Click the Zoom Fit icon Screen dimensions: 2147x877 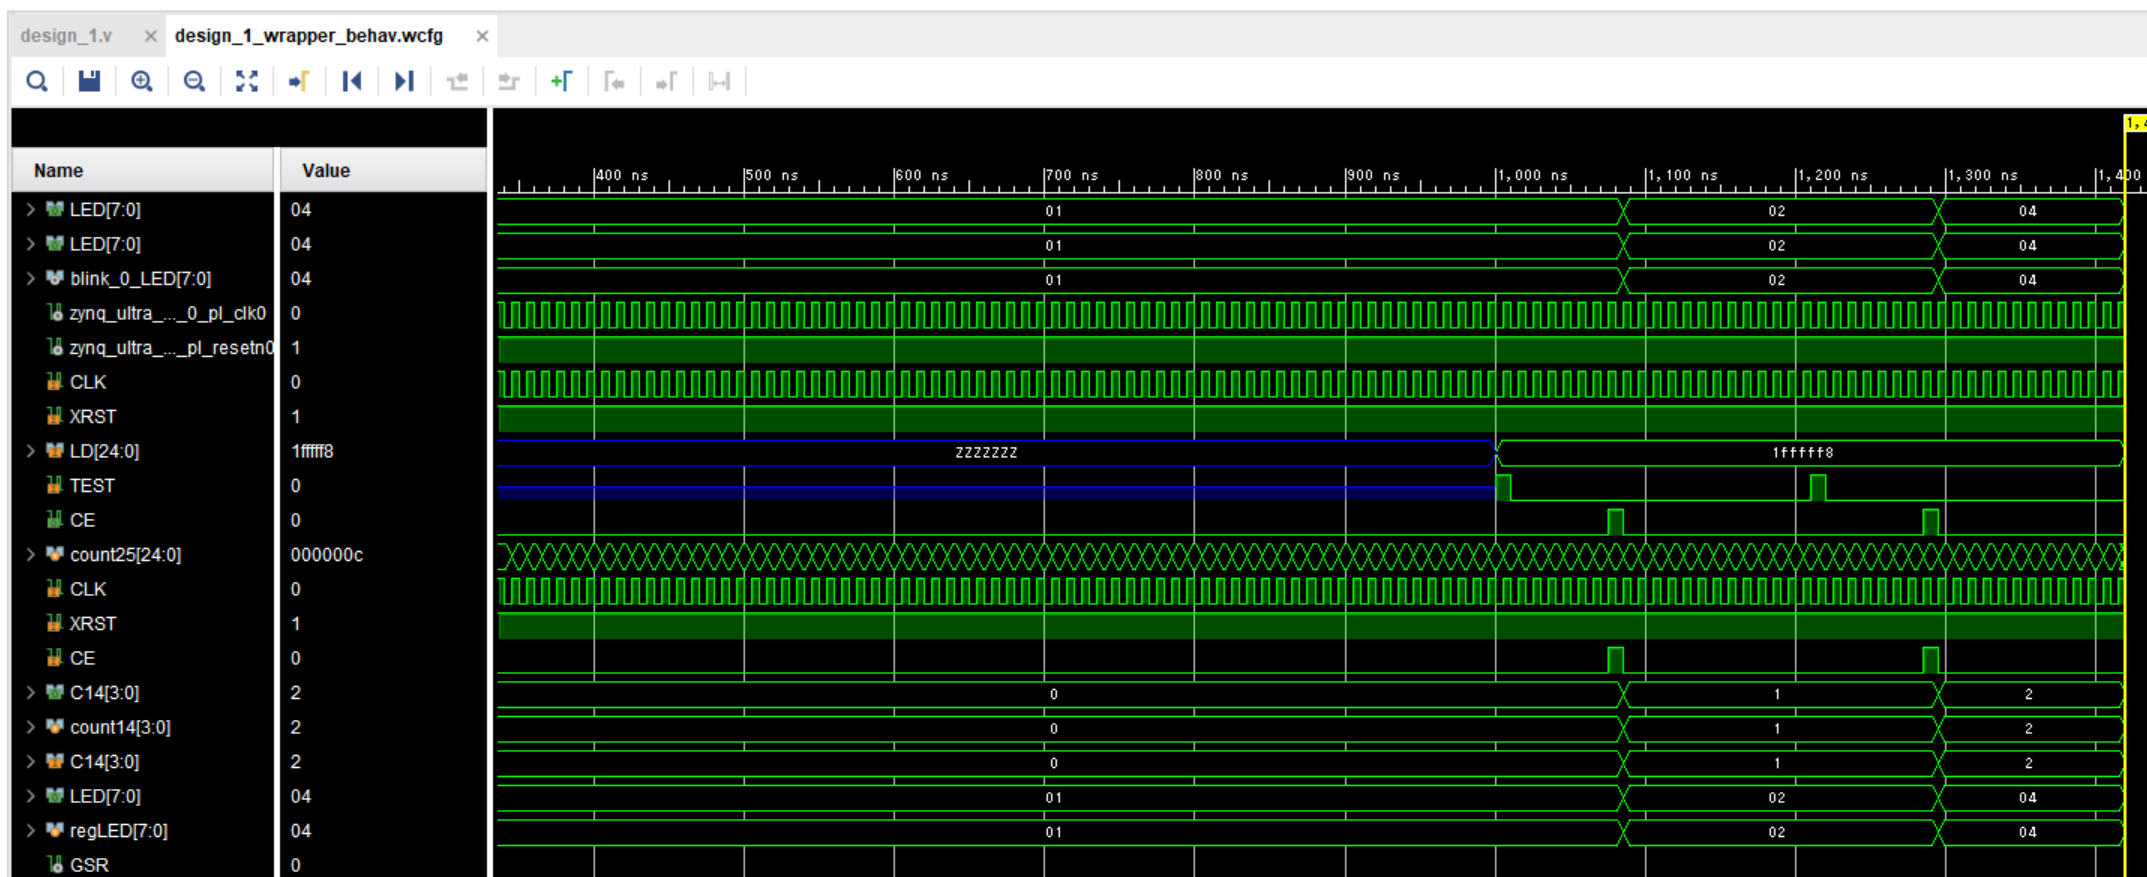pyautogui.click(x=246, y=81)
